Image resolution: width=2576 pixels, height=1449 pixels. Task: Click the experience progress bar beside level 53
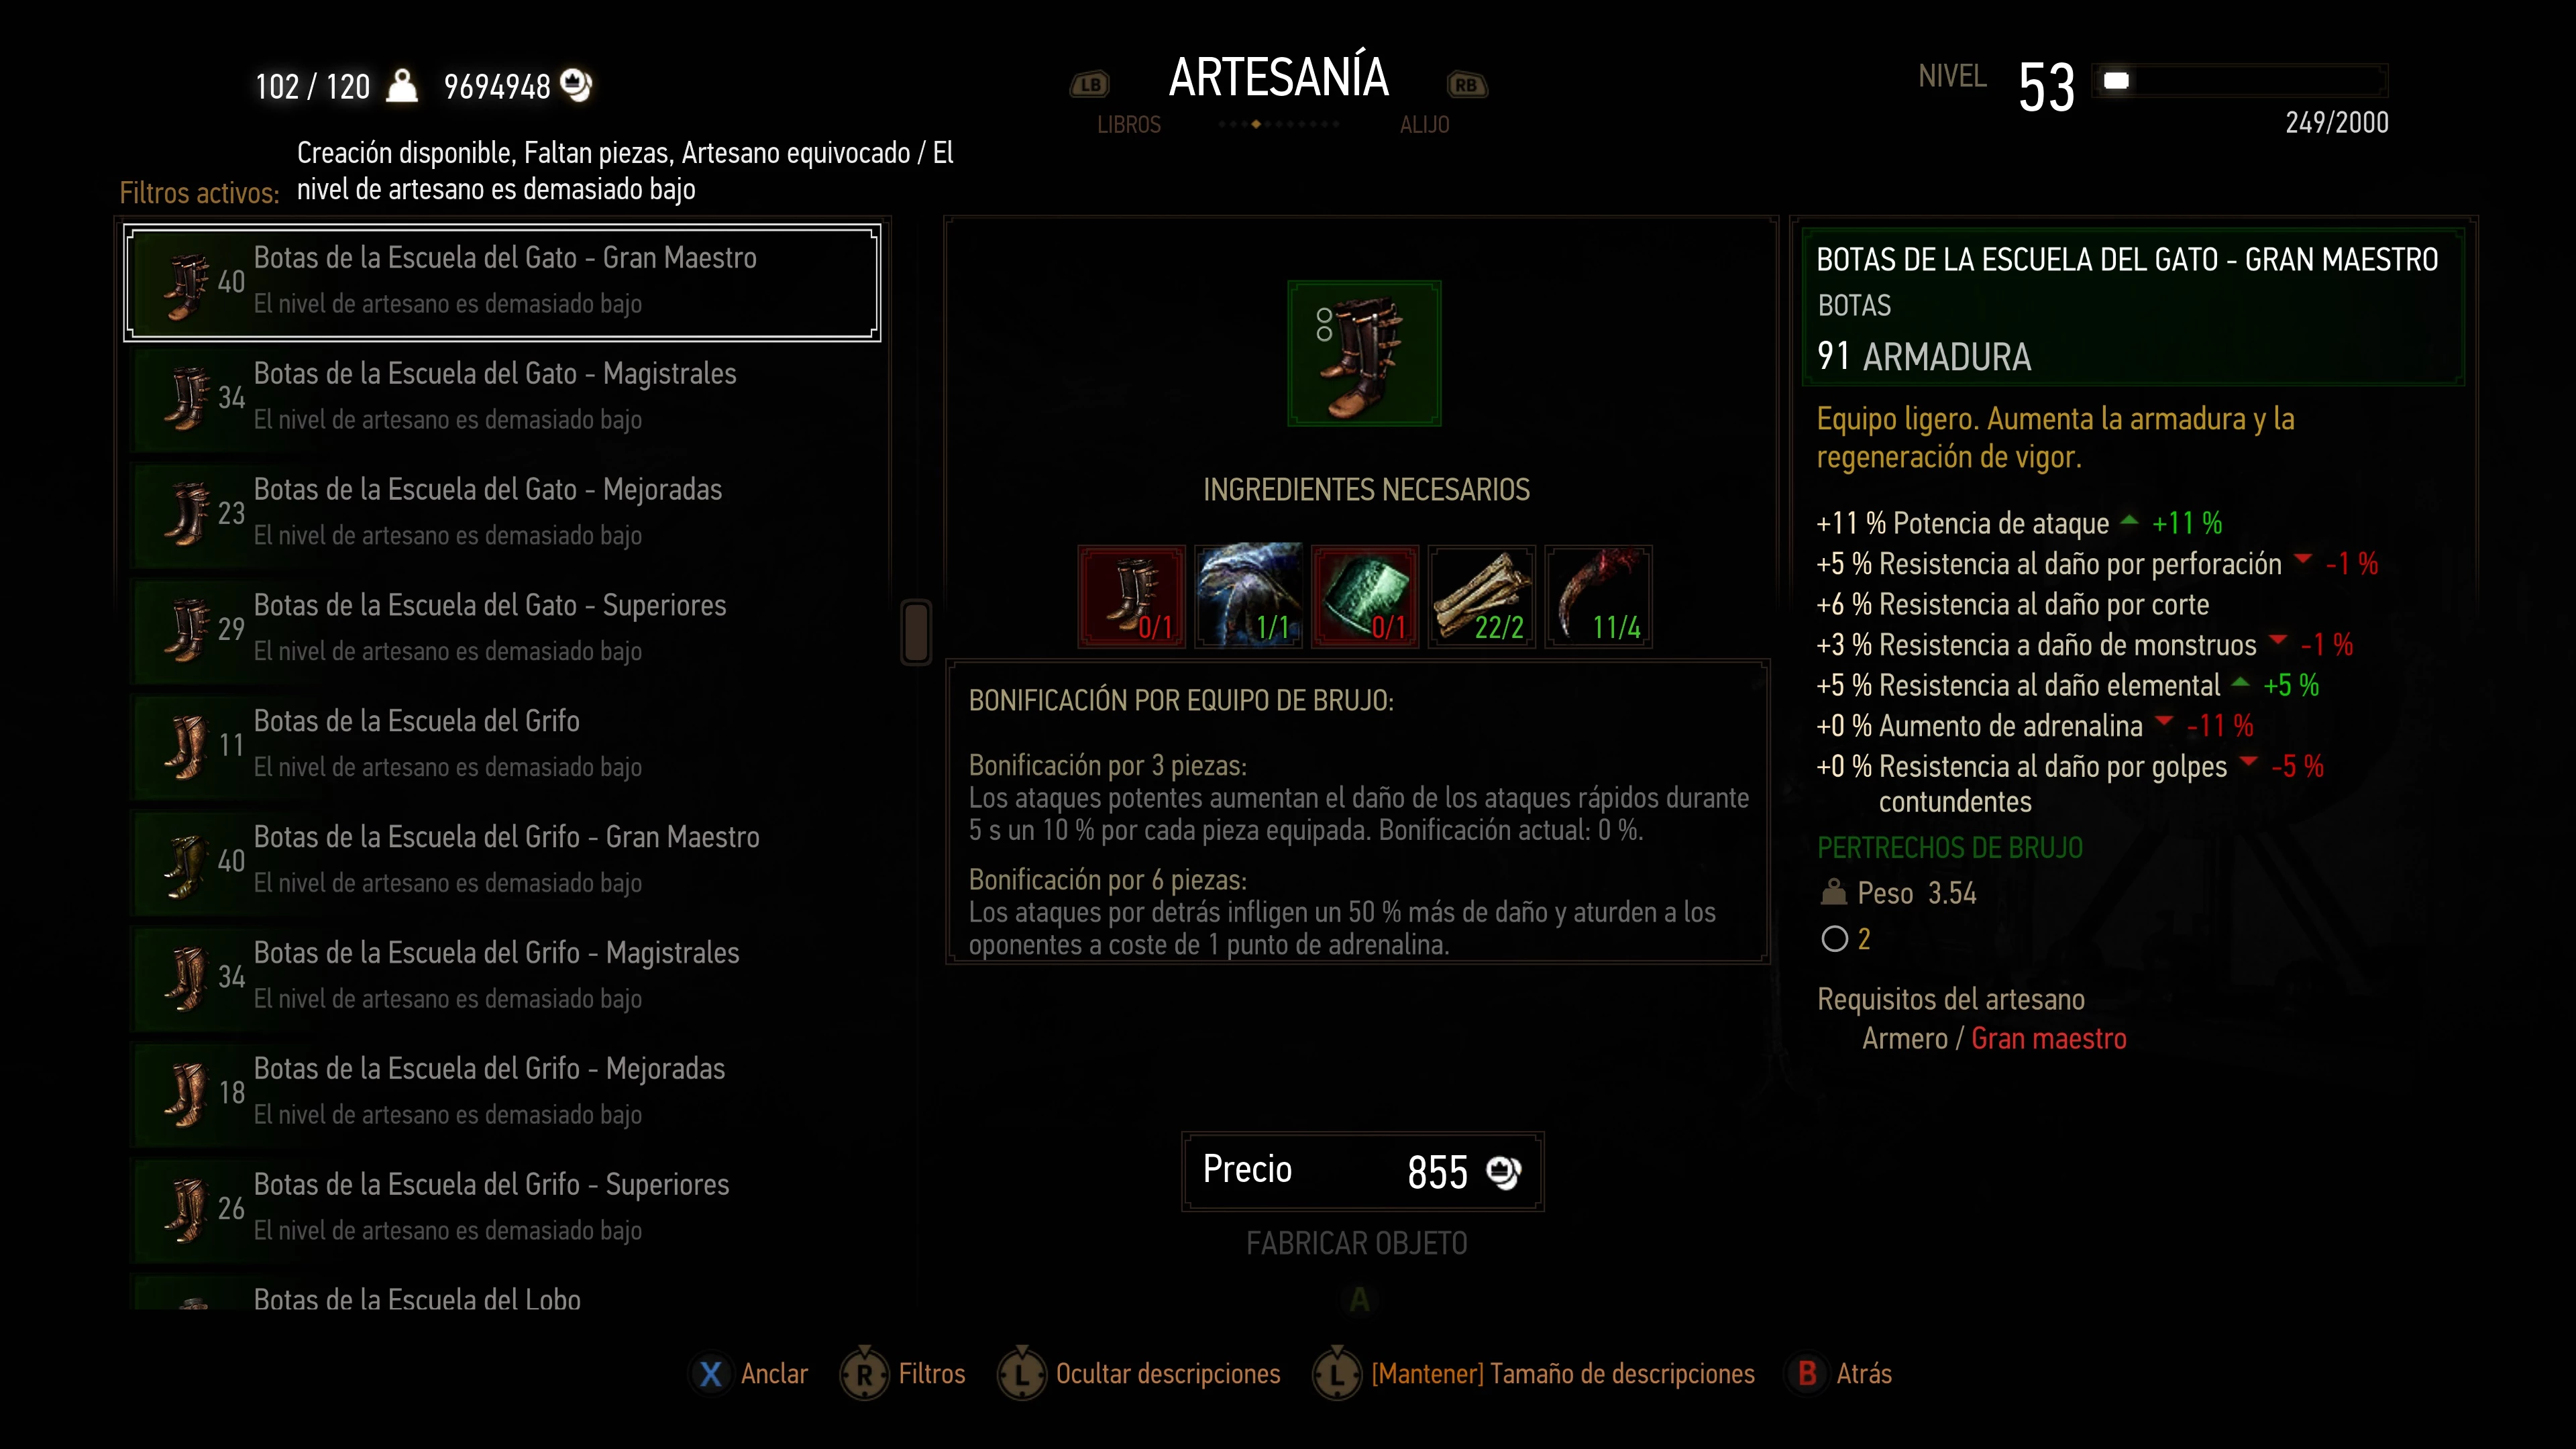[x=2240, y=81]
